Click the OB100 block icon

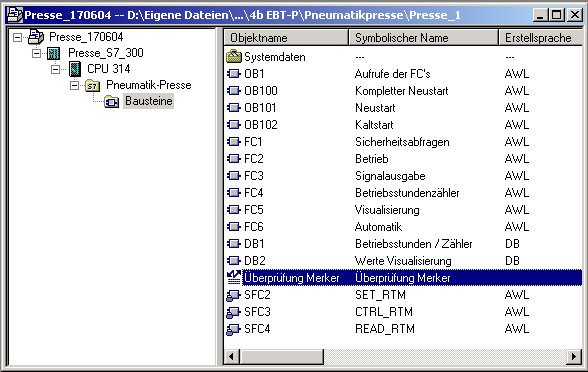pos(234,91)
